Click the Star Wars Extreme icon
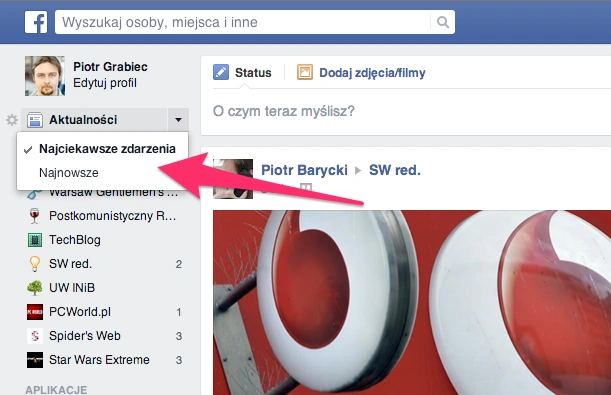 [x=35, y=360]
